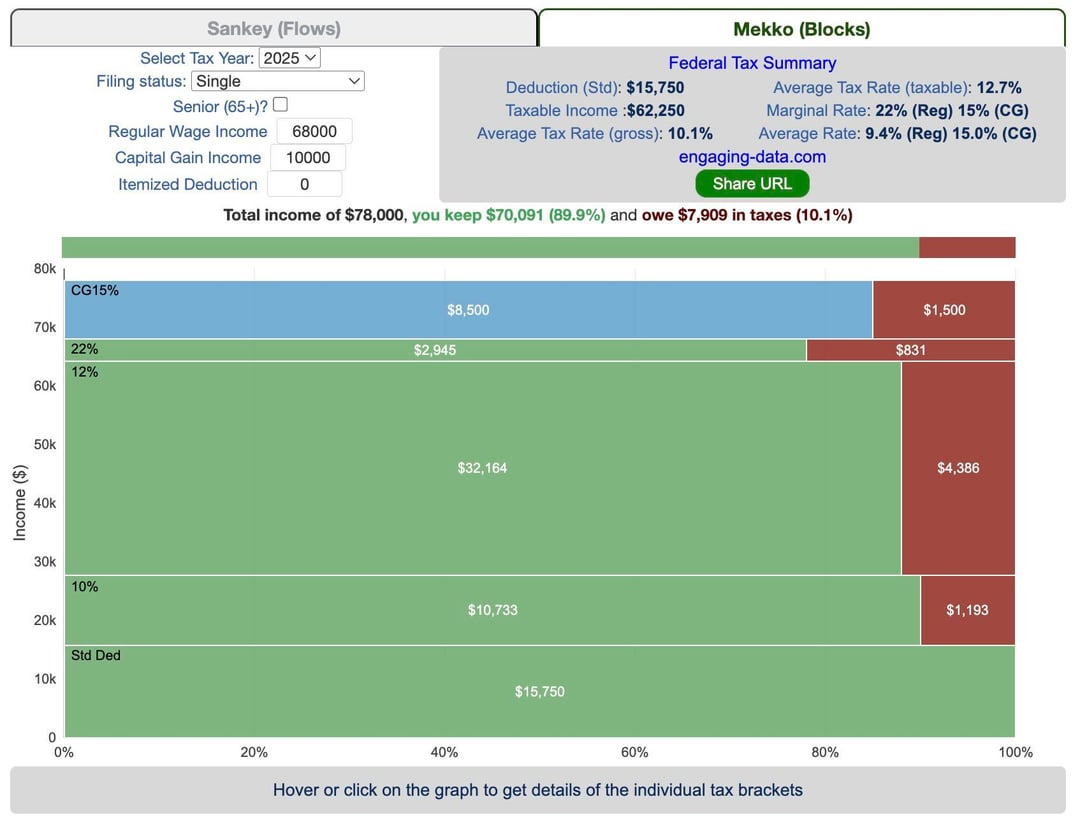Select the red $1,500 capital gains tax block
Image resolution: width=1080 pixels, height=827 pixels.
pos(943,310)
